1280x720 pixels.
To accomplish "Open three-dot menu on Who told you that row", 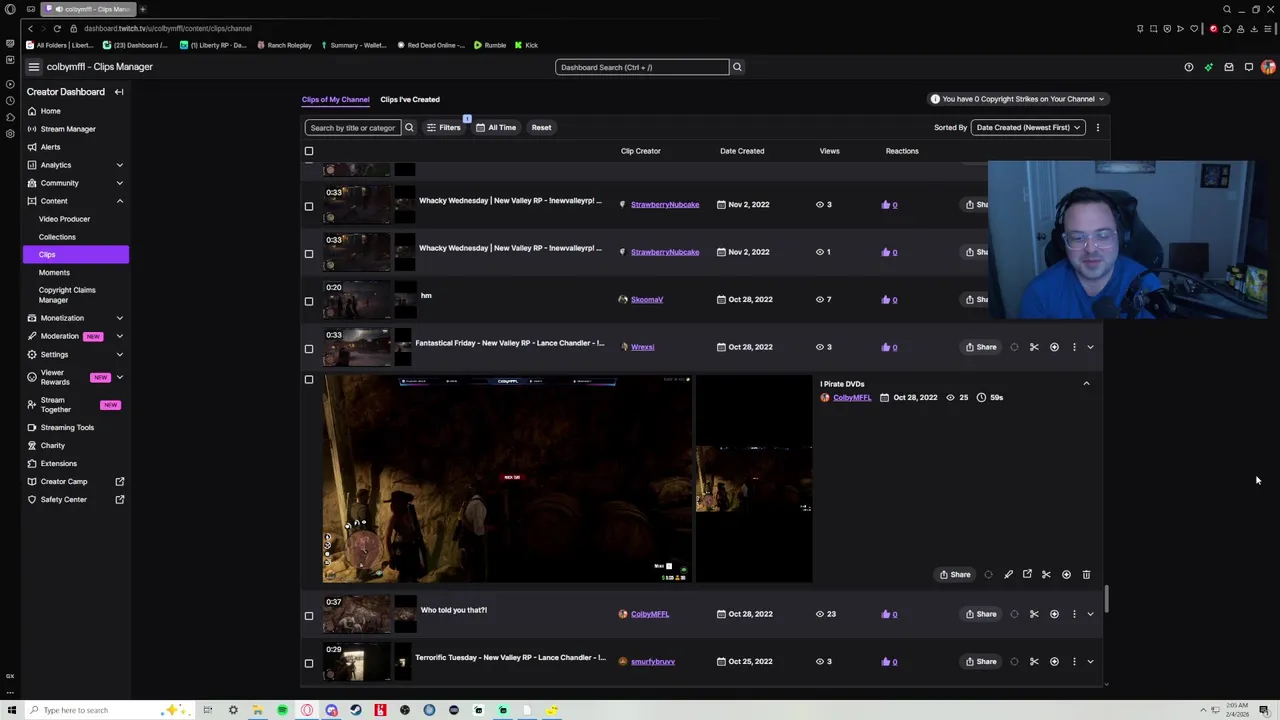I will pyautogui.click(x=1074, y=614).
